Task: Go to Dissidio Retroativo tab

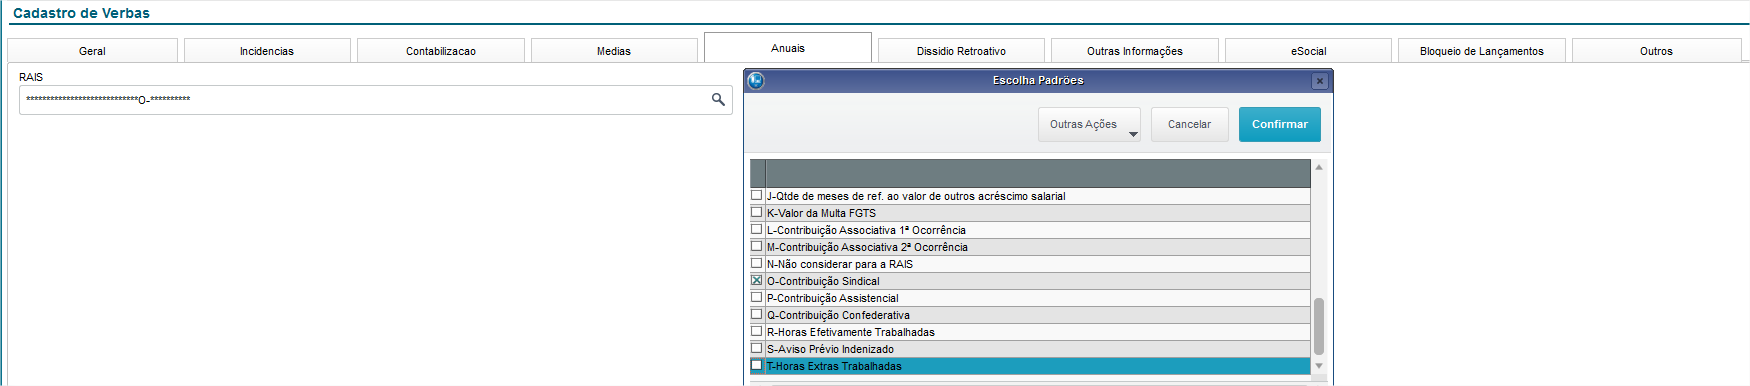Action: pyautogui.click(x=961, y=51)
